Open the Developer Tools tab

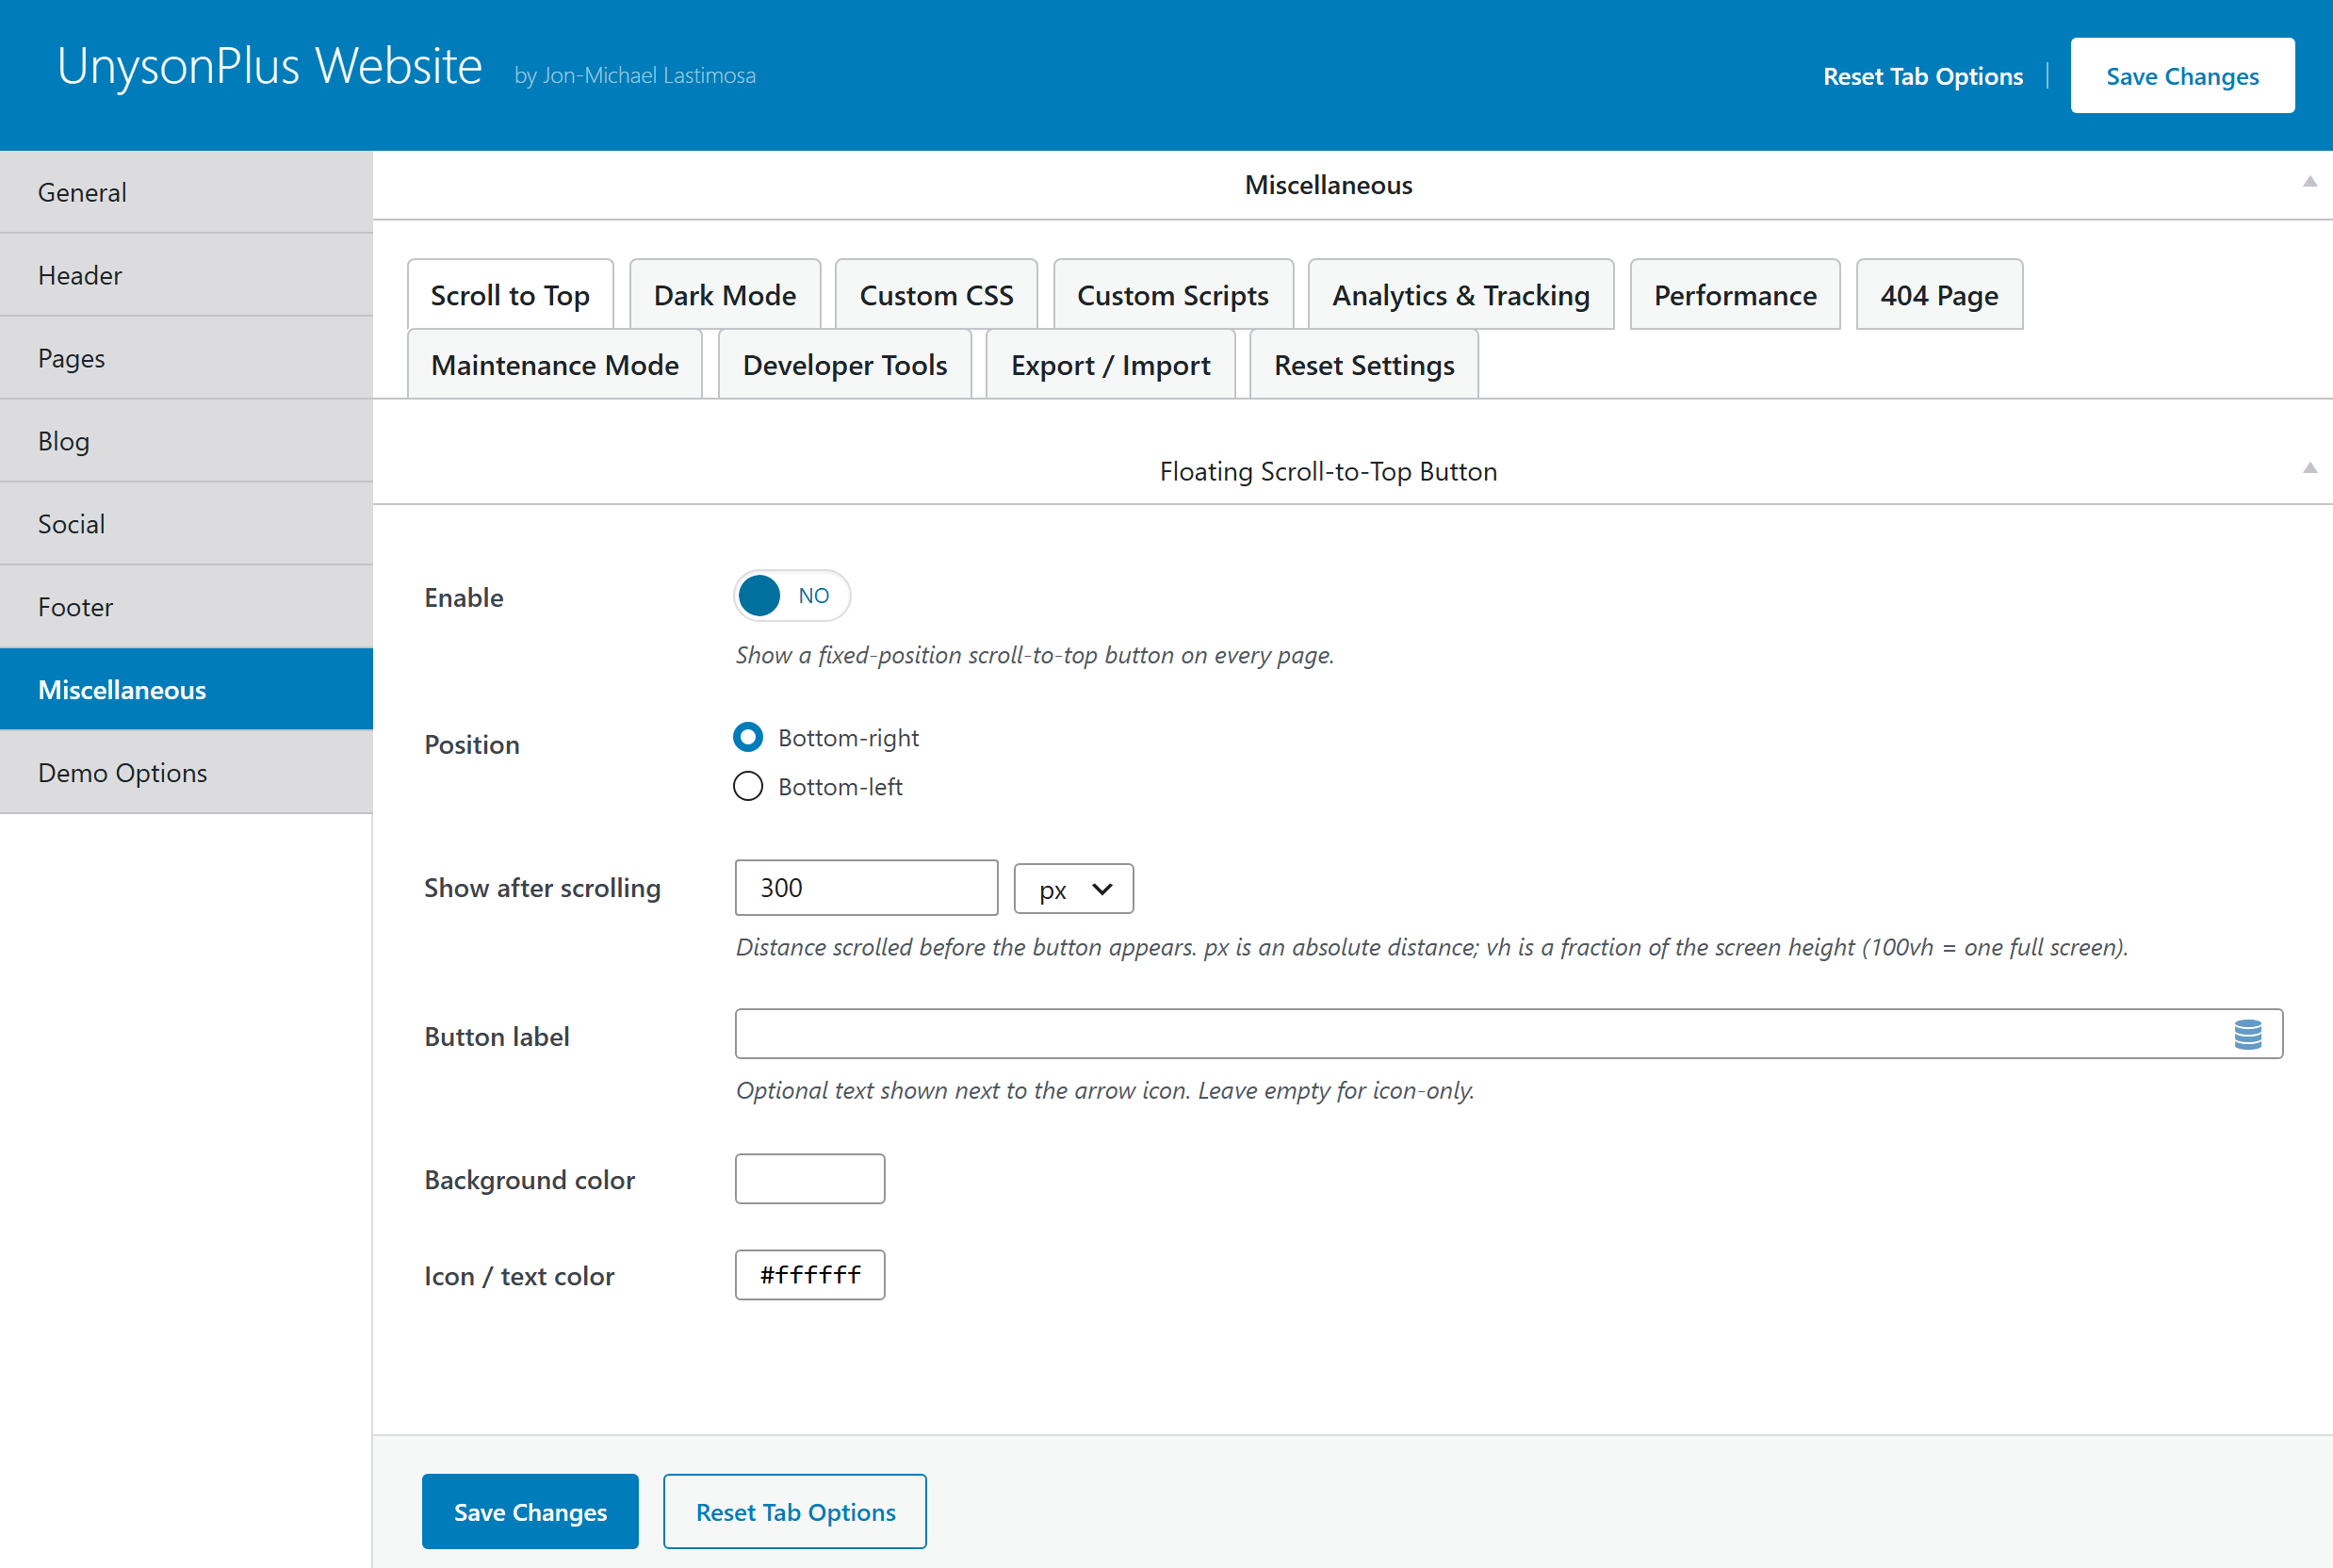tap(845, 365)
